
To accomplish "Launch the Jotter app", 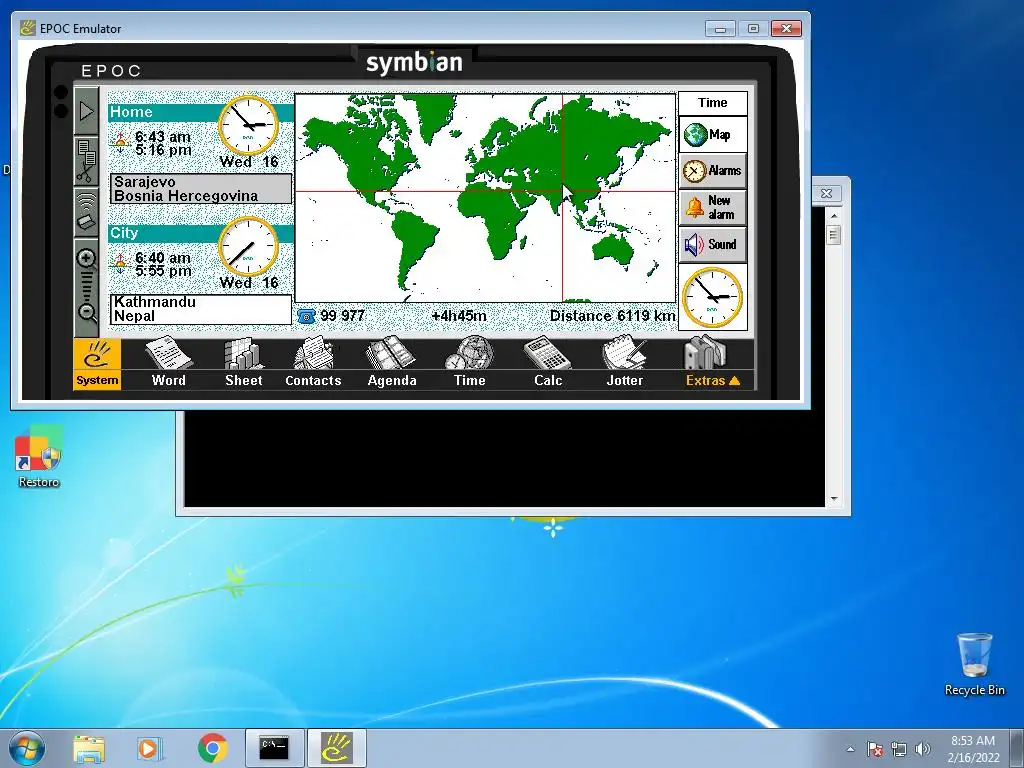I will pyautogui.click(x=625, y=363).
